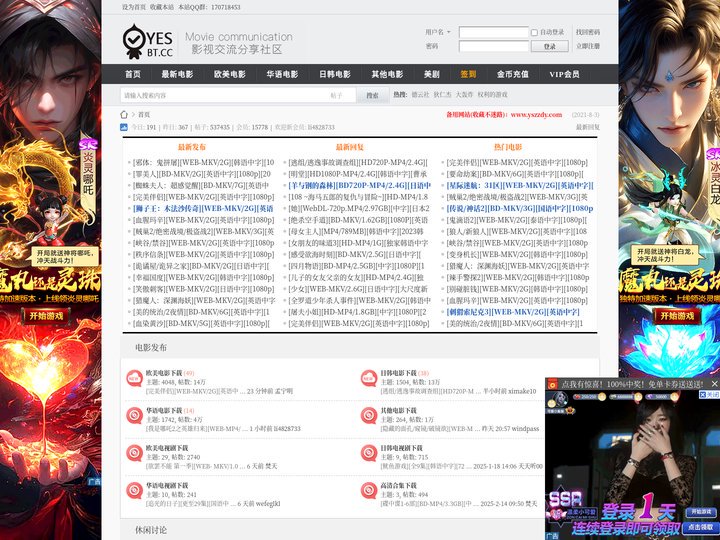
Task: Click 设为首页 top link
Action: tap(134, 7)
